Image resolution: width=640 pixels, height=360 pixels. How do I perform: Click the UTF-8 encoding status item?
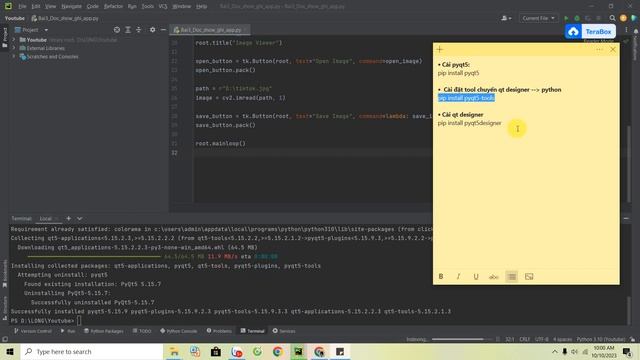pos(542,339)
